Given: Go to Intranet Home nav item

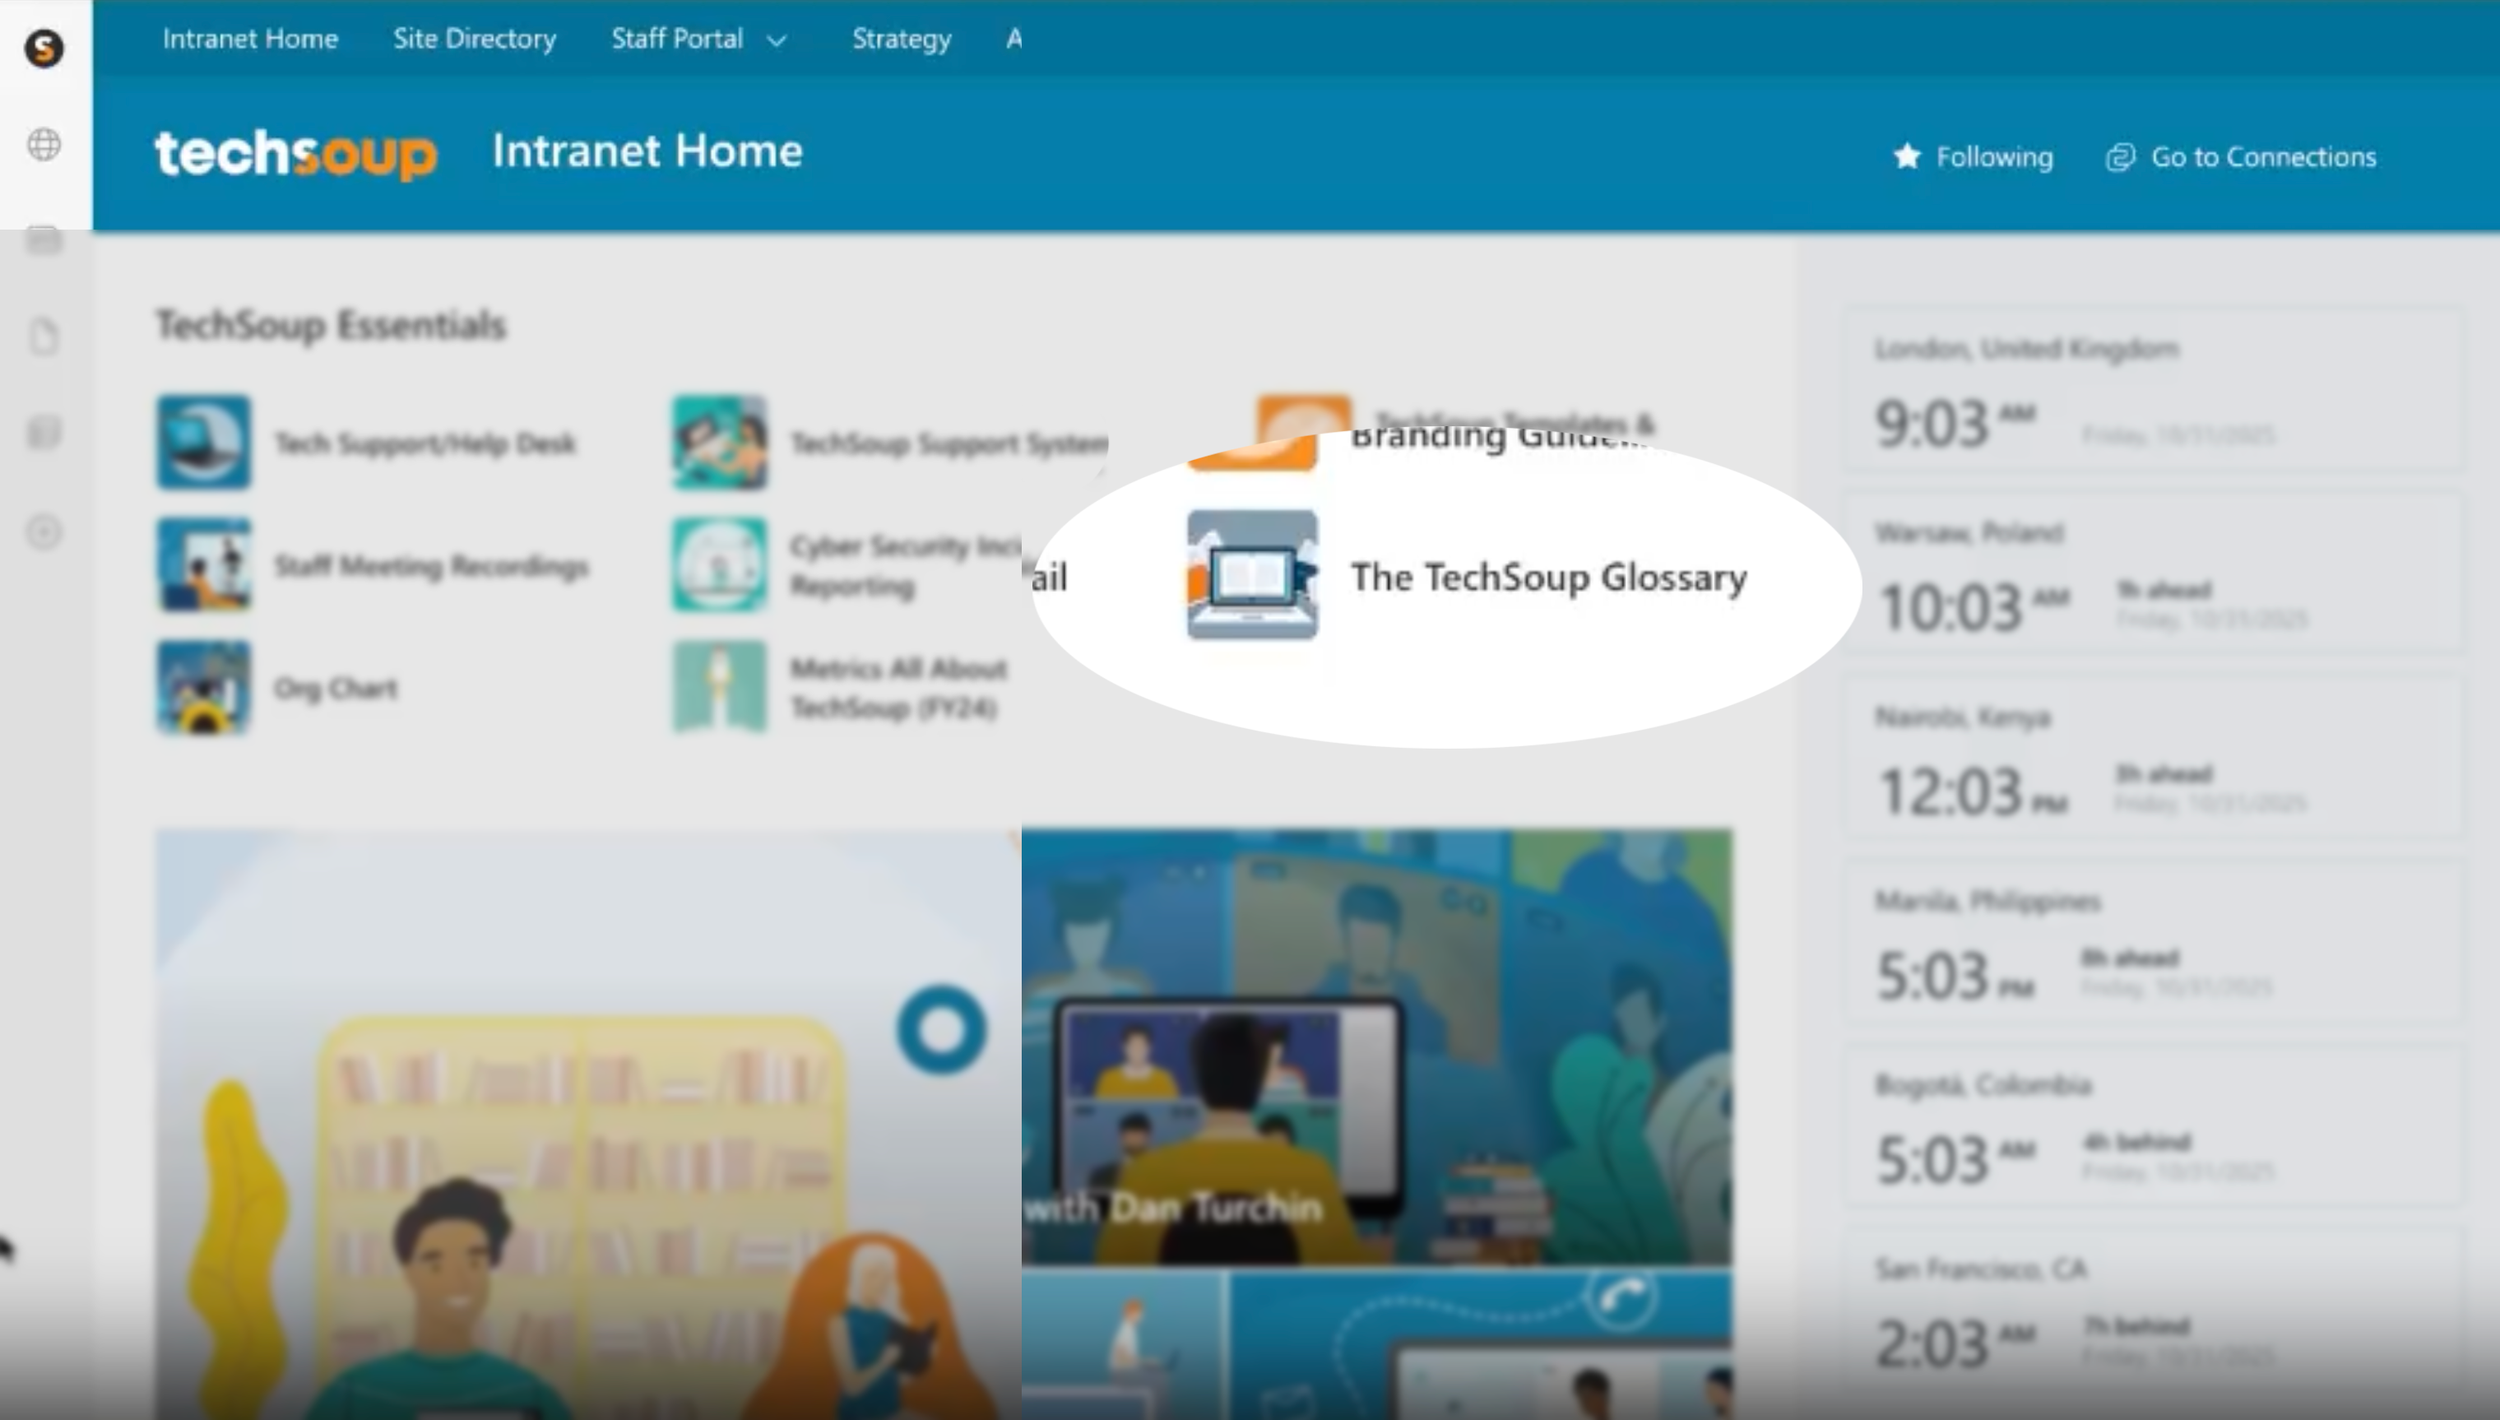Looking at the screenshot, I should point(250,39).
